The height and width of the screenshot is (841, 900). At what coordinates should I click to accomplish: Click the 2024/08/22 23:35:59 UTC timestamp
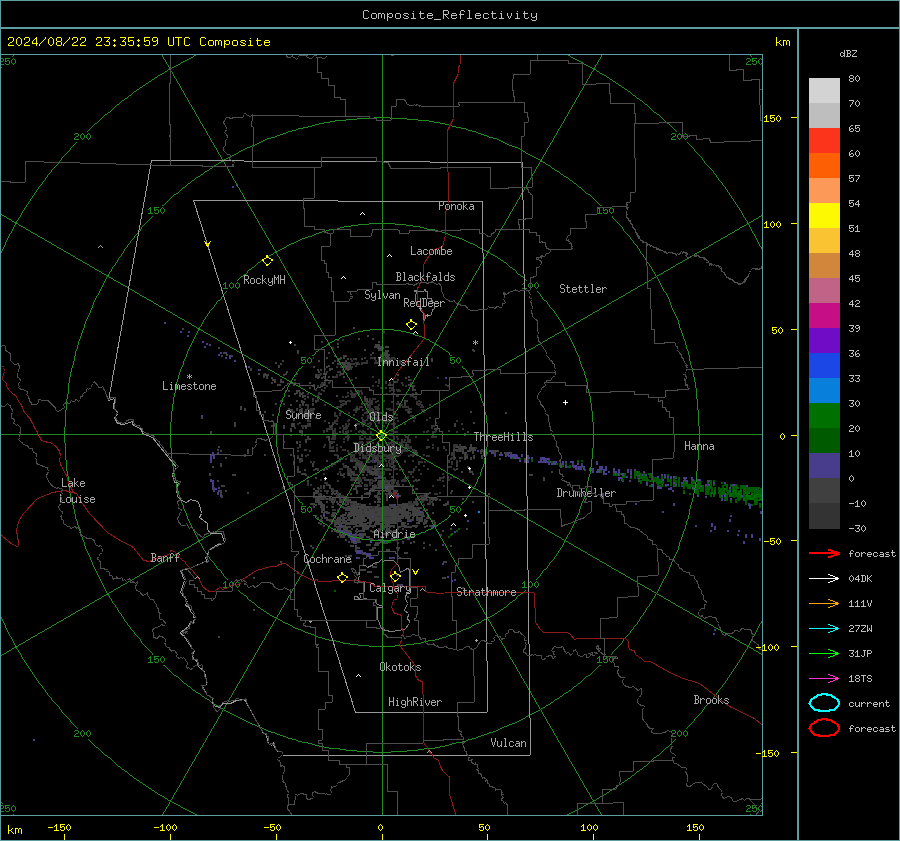[x=138, y=42]
